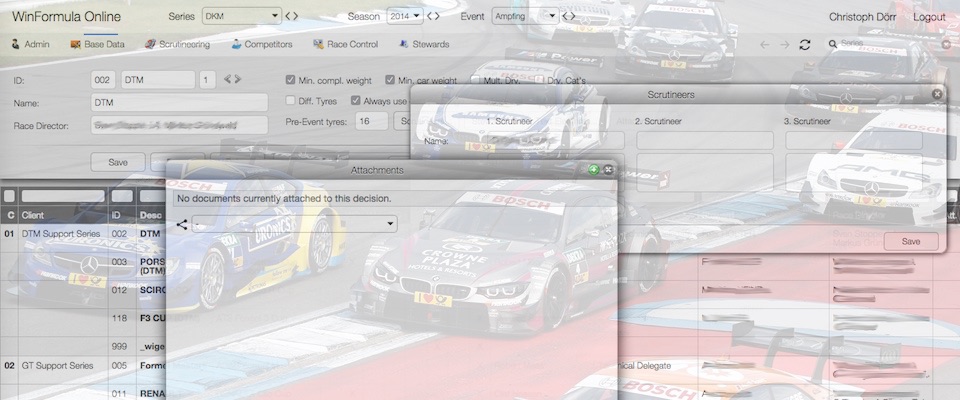Close the Scrutineers window

(x=937, y=94)
